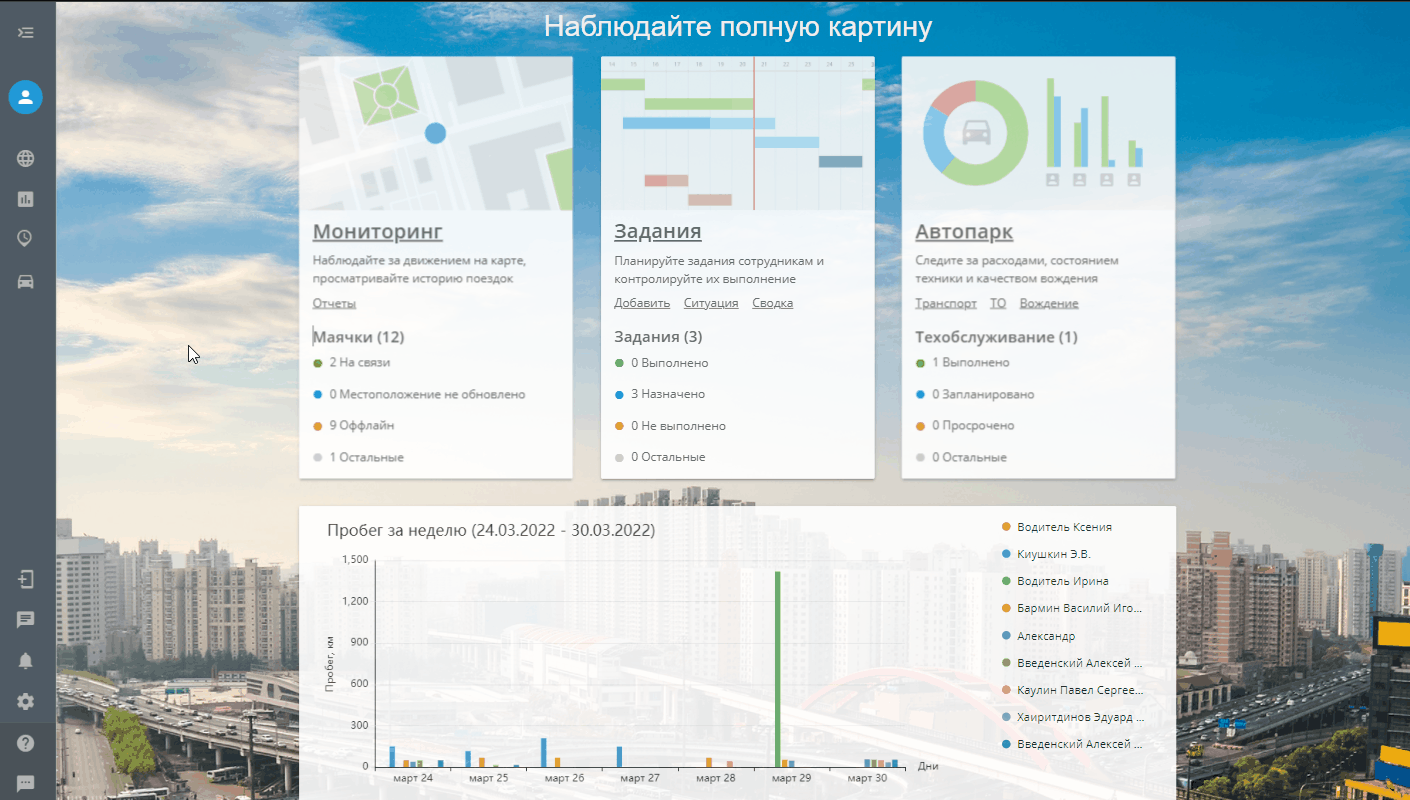Click the Транспорт link
The width and height of the screenshot is (1410, 800).
[x=946, y=303]
